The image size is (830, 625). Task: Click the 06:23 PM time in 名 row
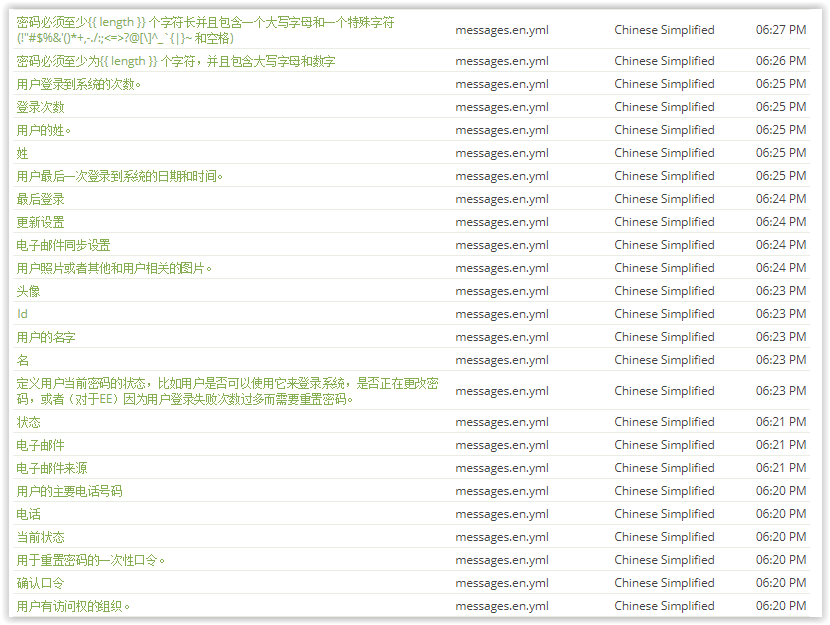(781, 360)
